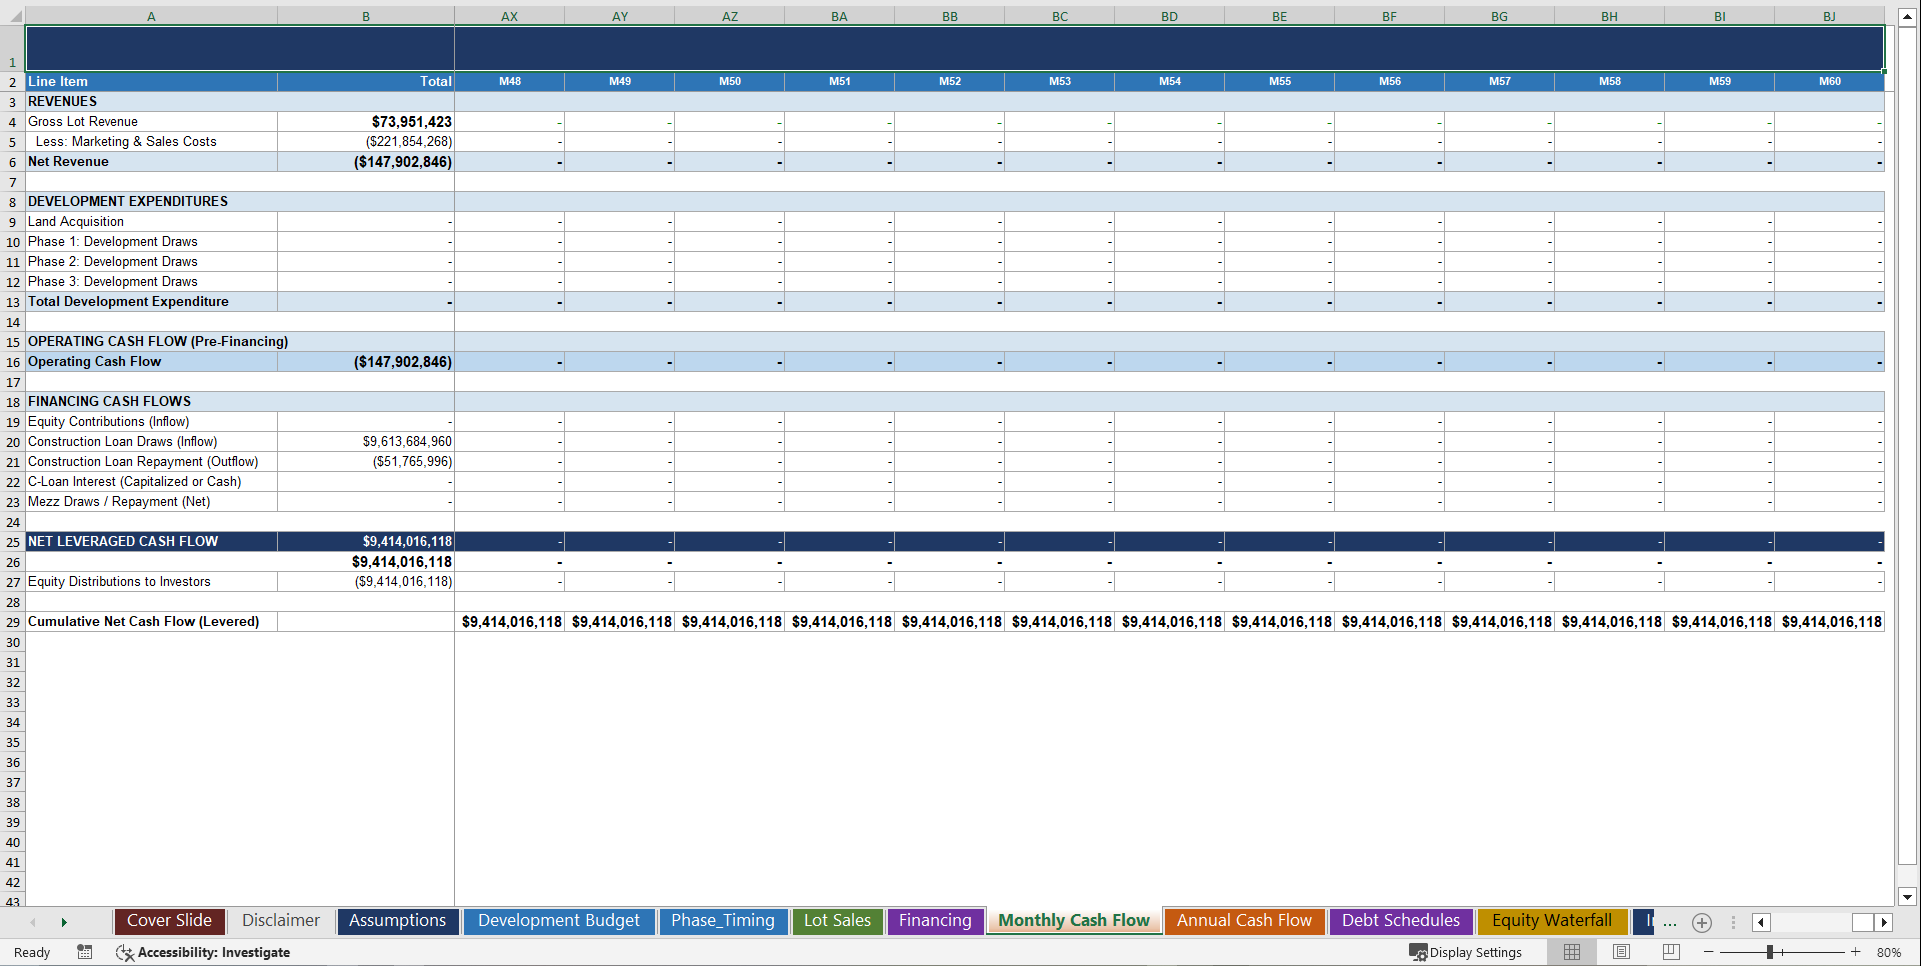Open the vertical ellipsis sheet options

[1733, 923]
